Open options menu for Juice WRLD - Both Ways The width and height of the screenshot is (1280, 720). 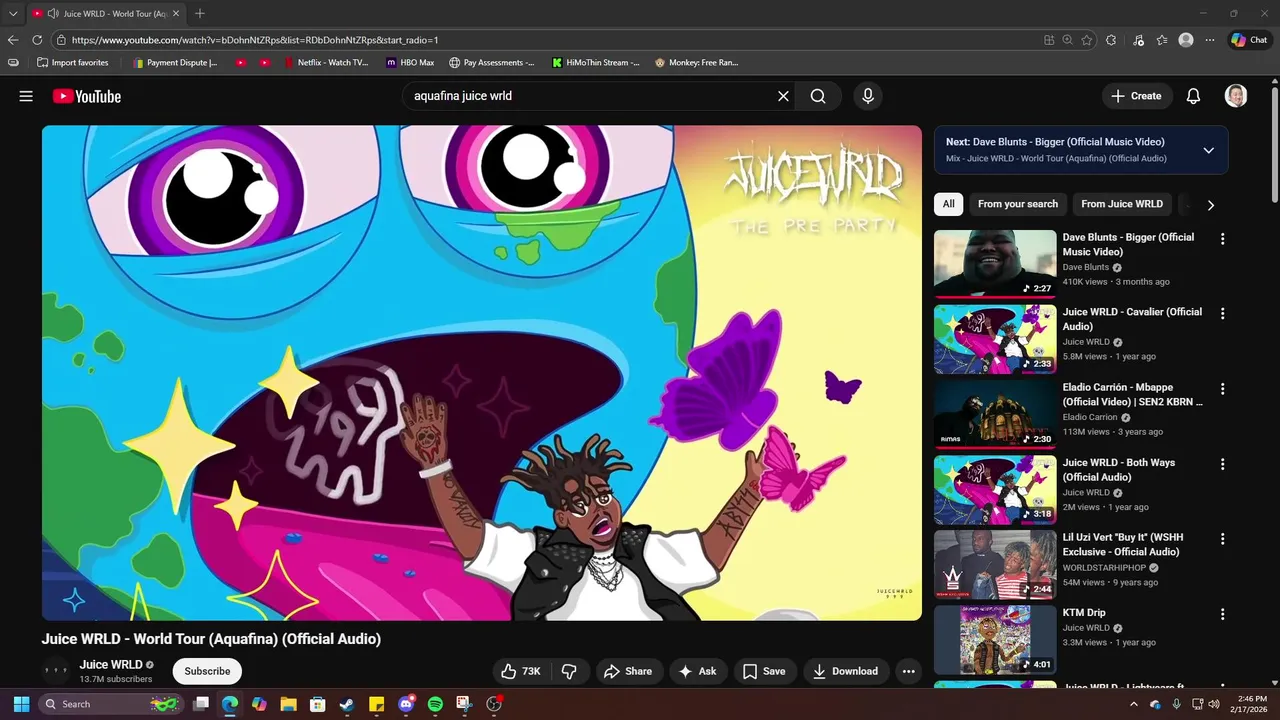[x=1222, y=464]
